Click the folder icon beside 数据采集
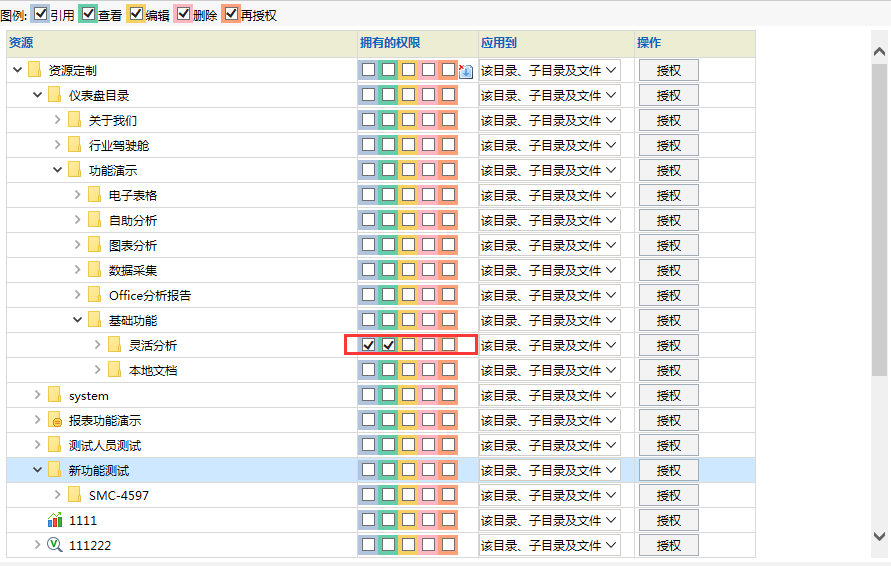This screenshot has height=566, width=891. click(94, 270)
